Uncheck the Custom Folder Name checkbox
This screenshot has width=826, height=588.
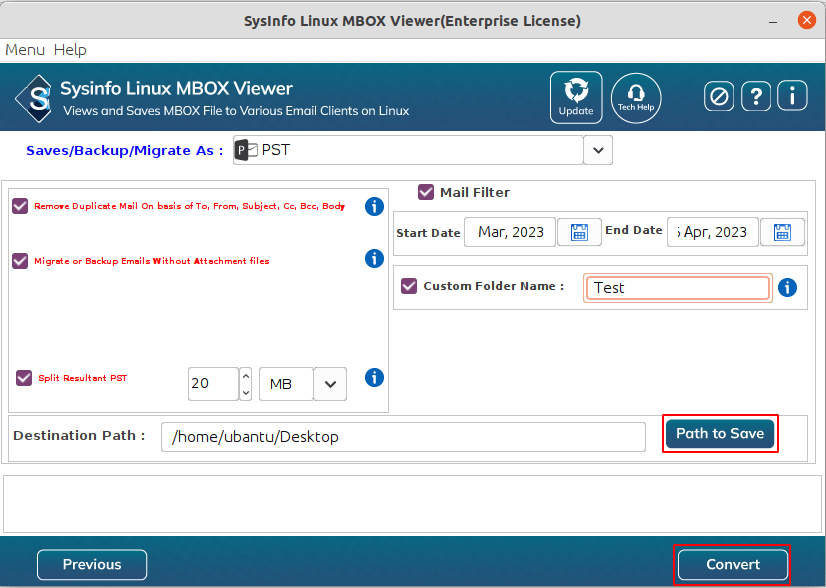point(409,286)
